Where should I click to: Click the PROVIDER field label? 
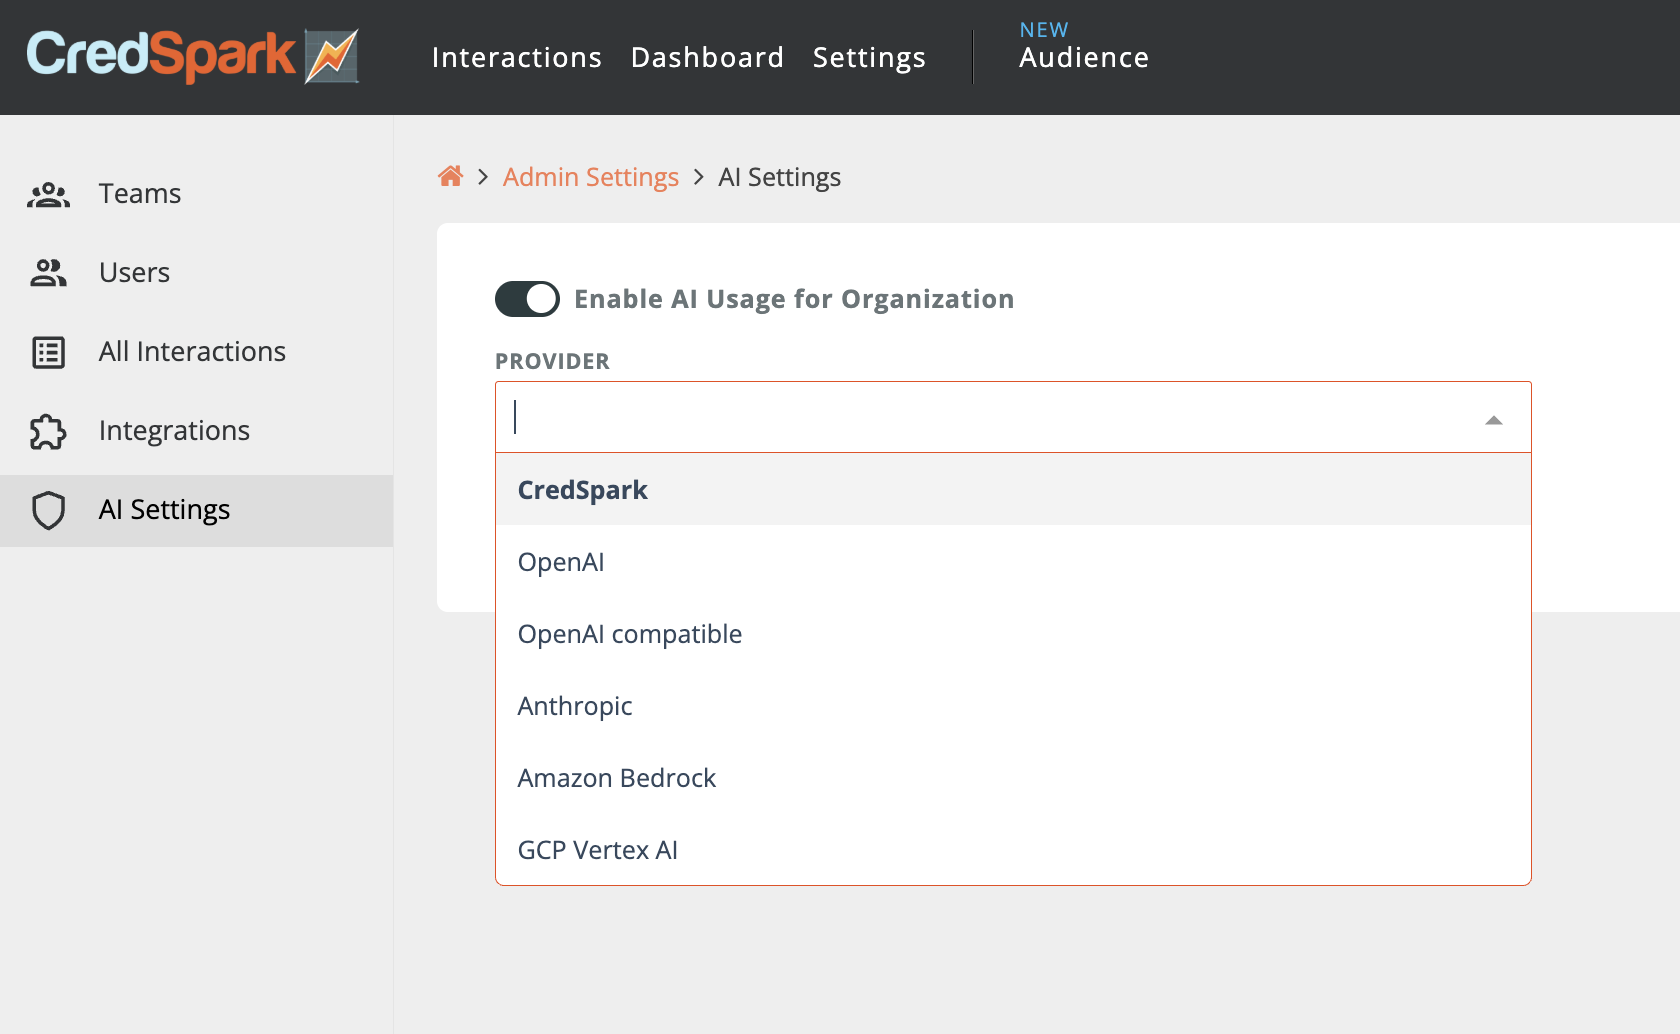[552, 361]
